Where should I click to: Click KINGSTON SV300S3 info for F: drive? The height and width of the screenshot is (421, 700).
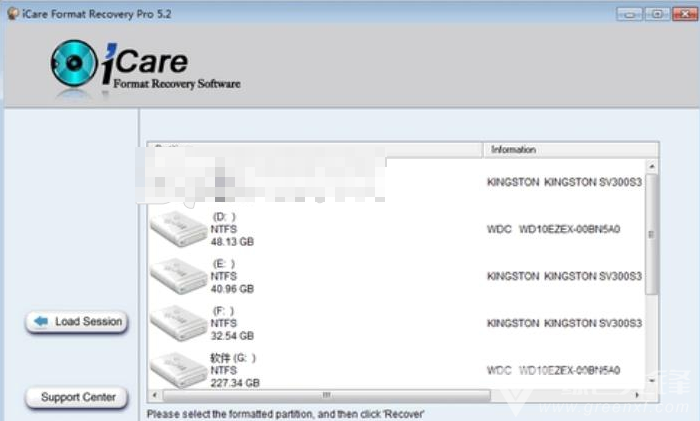tap(564, 323)
